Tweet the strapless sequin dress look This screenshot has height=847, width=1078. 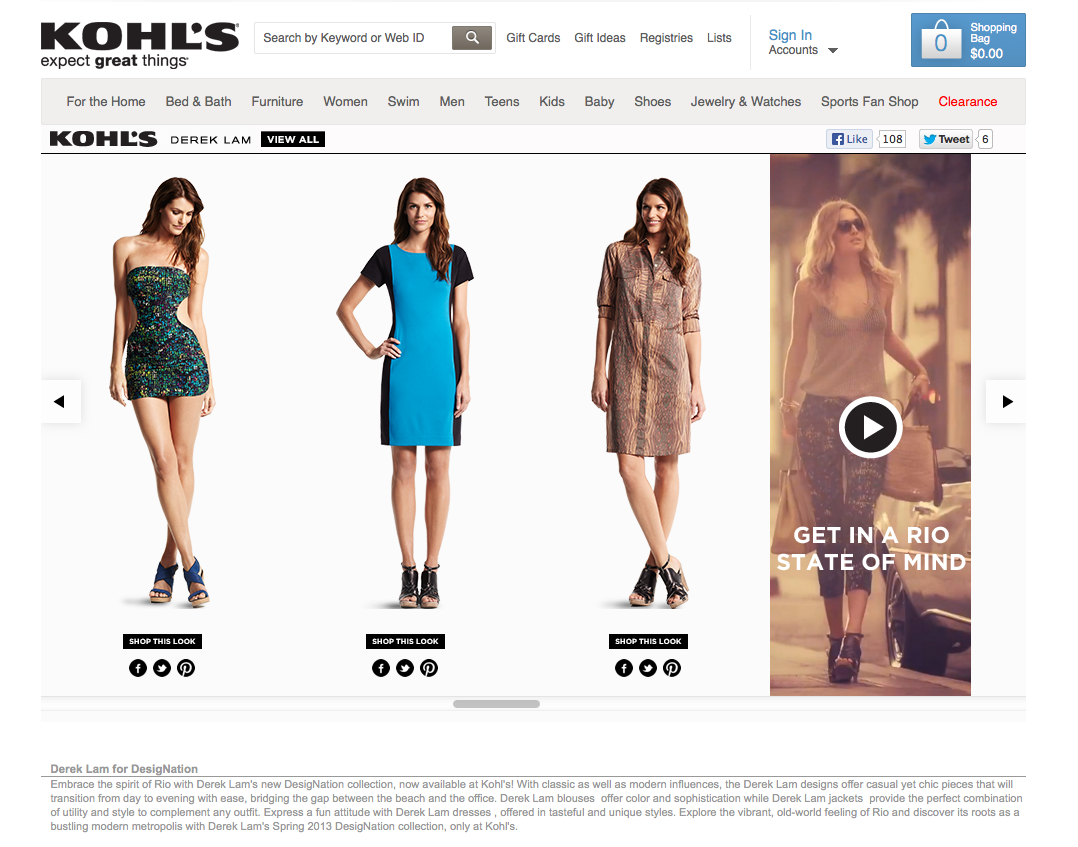coord(162,668)
